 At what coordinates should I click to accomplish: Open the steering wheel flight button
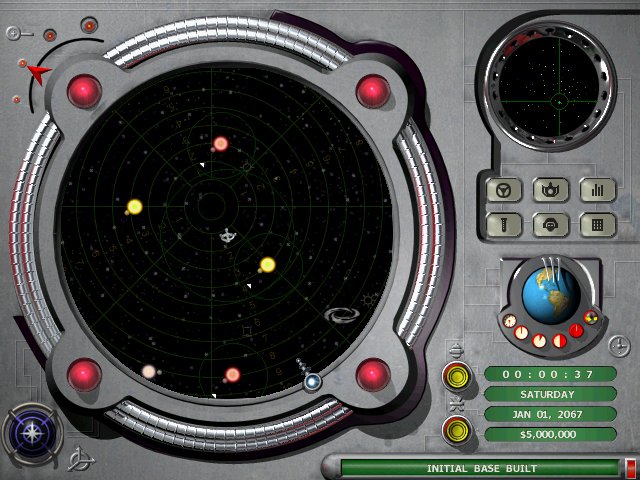pos(504,190)
